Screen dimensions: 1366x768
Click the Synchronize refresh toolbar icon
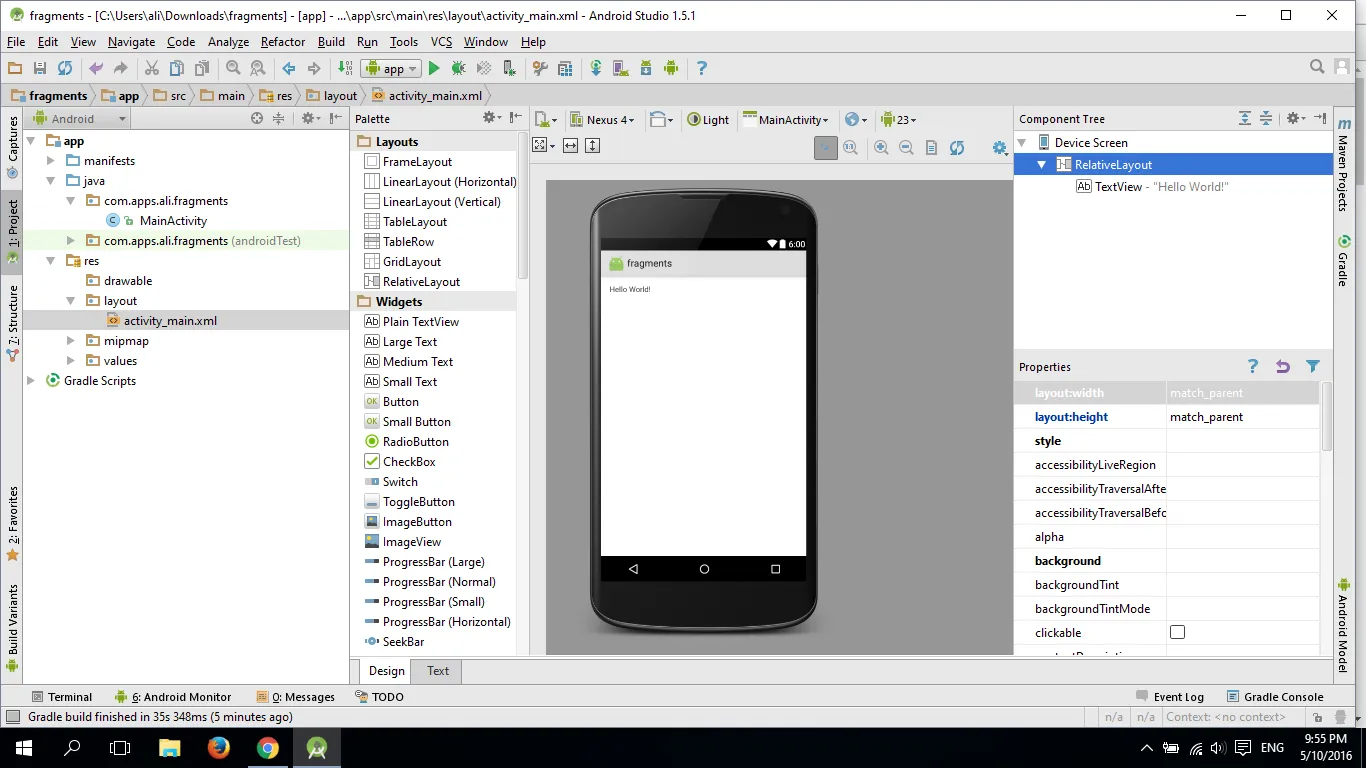coord(65,68)
